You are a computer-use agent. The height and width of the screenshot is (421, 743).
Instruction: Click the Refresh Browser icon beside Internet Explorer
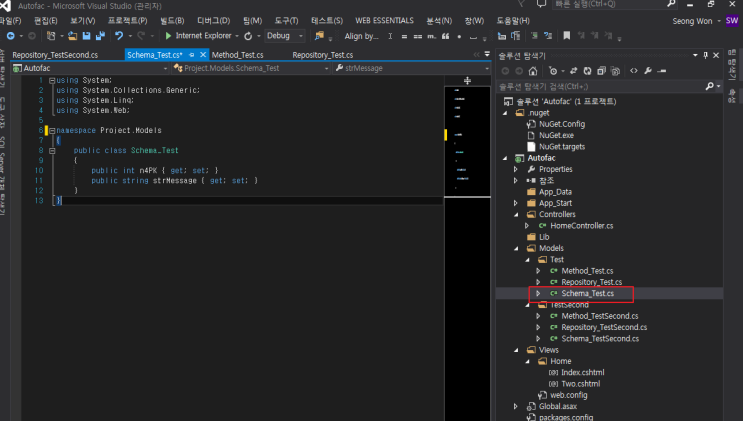coord(248,36)
